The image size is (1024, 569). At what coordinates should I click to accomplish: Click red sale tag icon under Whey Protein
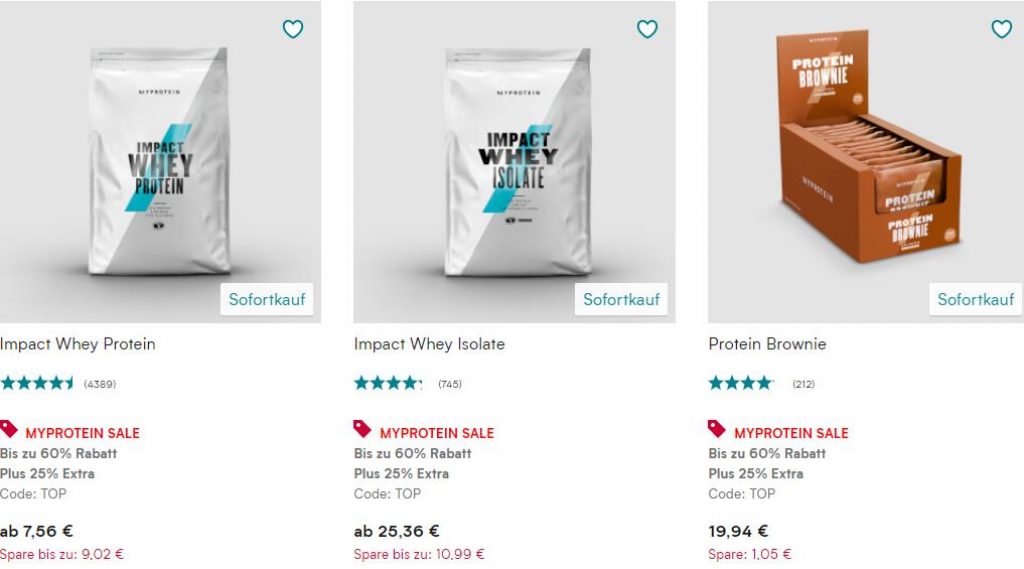point(8,429)
